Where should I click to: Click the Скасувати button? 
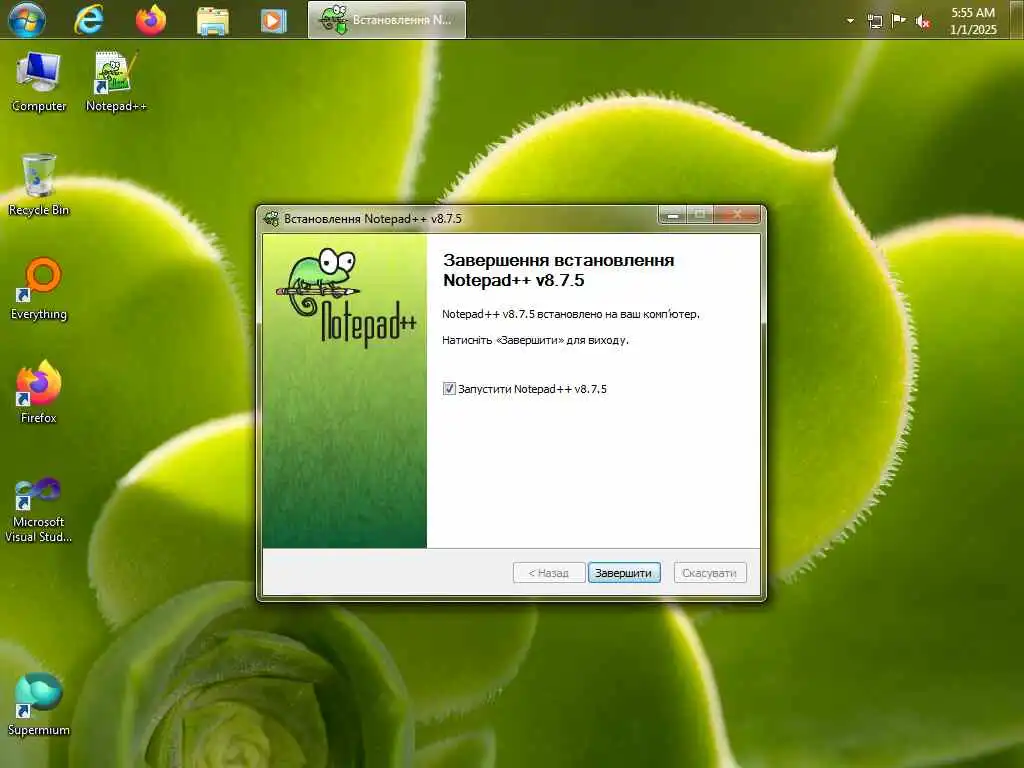point(709,573)
